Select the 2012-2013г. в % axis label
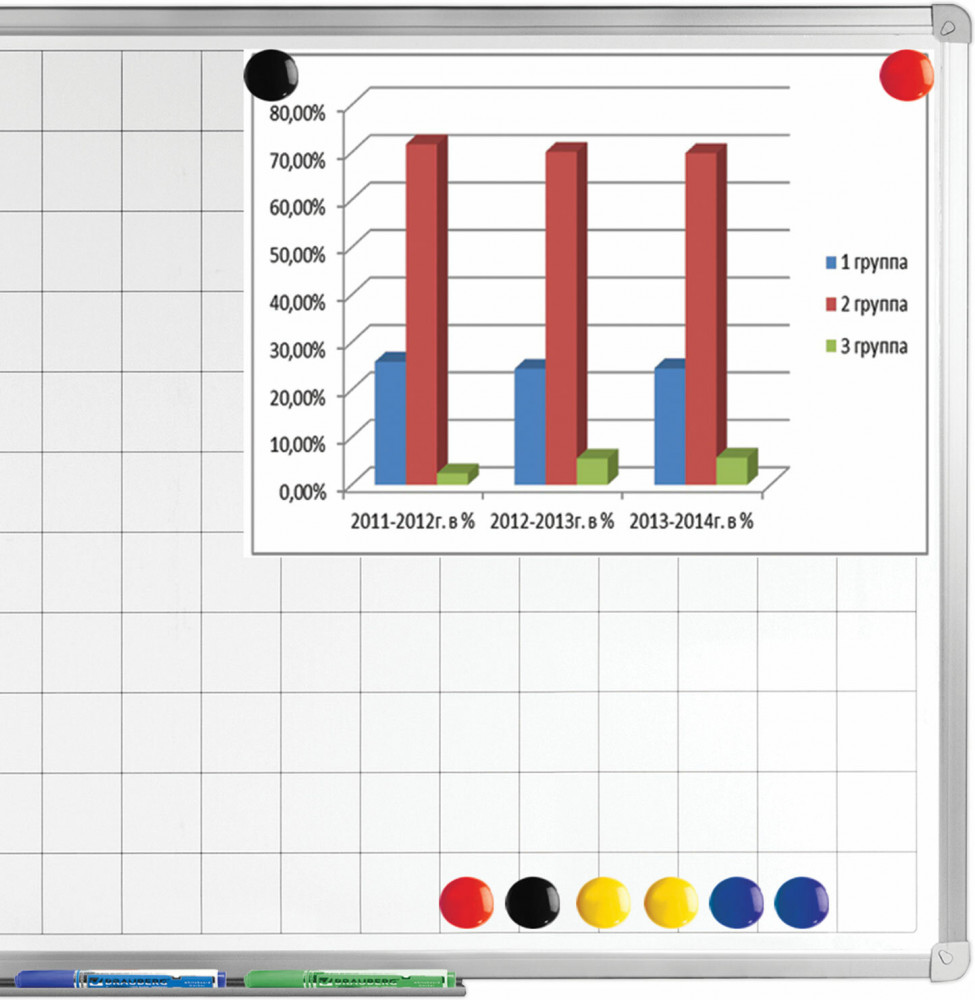This screenshot has height=1000, width=975. (x=550, y=521)
